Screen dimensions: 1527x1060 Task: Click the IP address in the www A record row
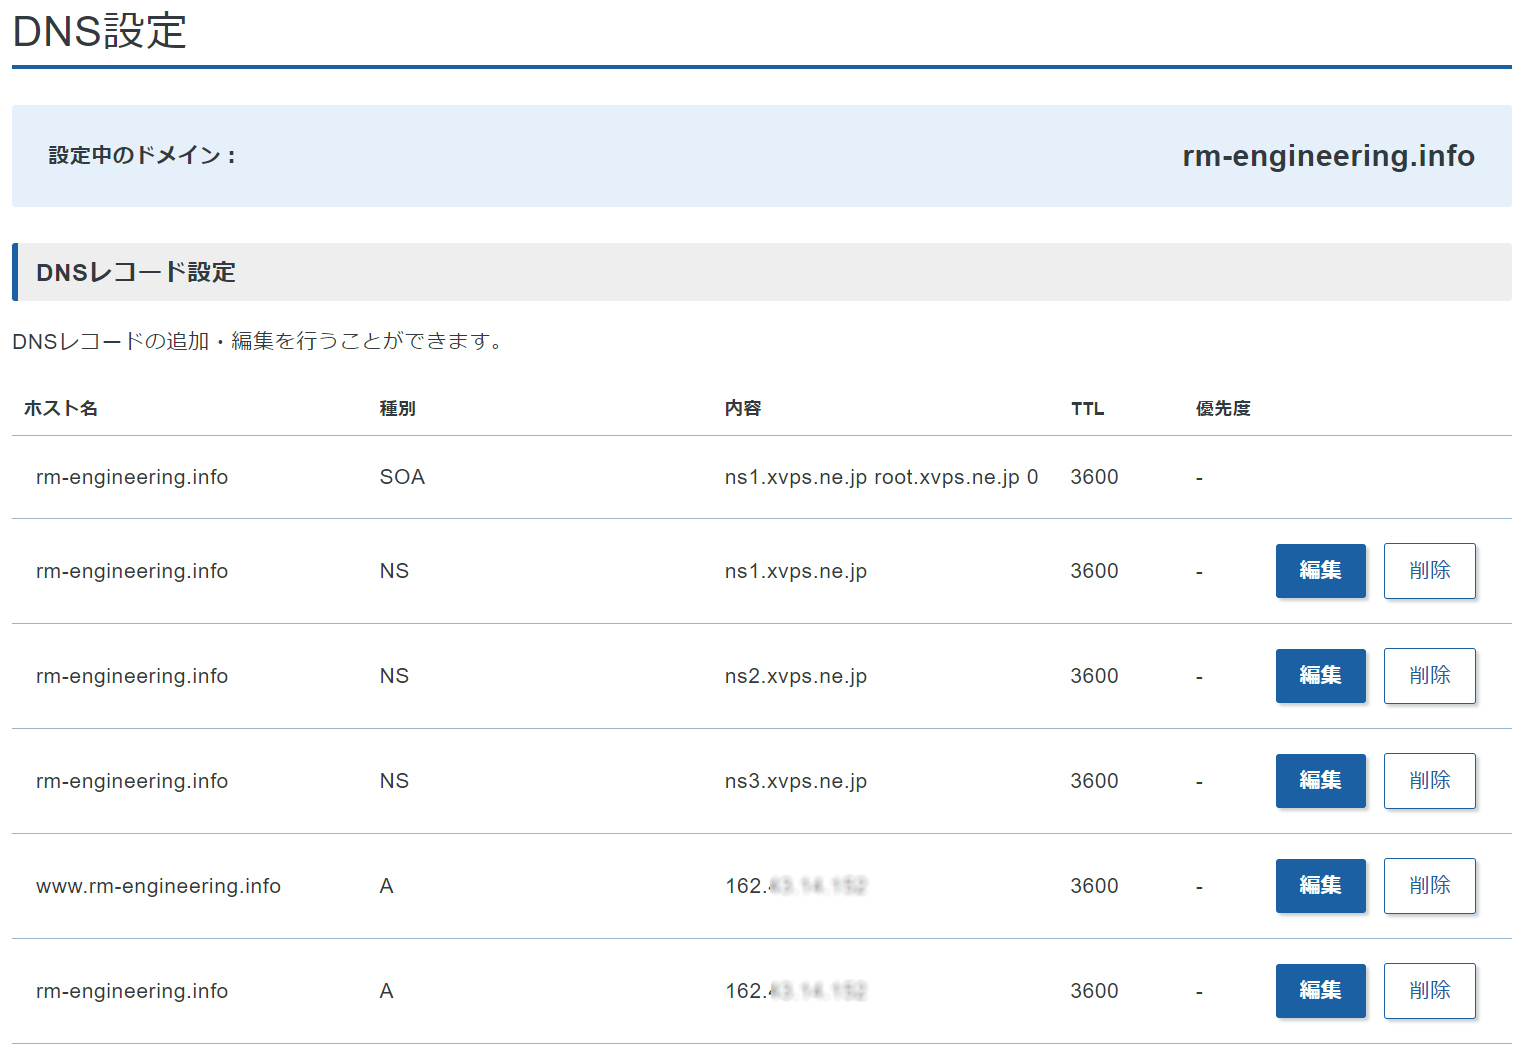(795, 886)
